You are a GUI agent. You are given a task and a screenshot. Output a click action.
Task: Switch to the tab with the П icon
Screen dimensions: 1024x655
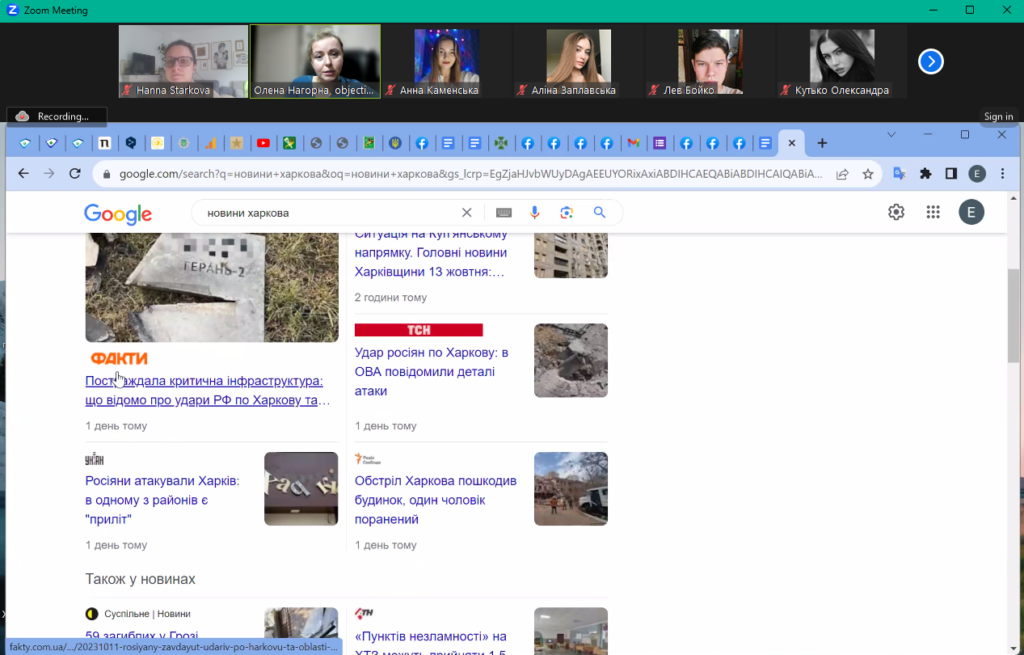click(104, 143)
